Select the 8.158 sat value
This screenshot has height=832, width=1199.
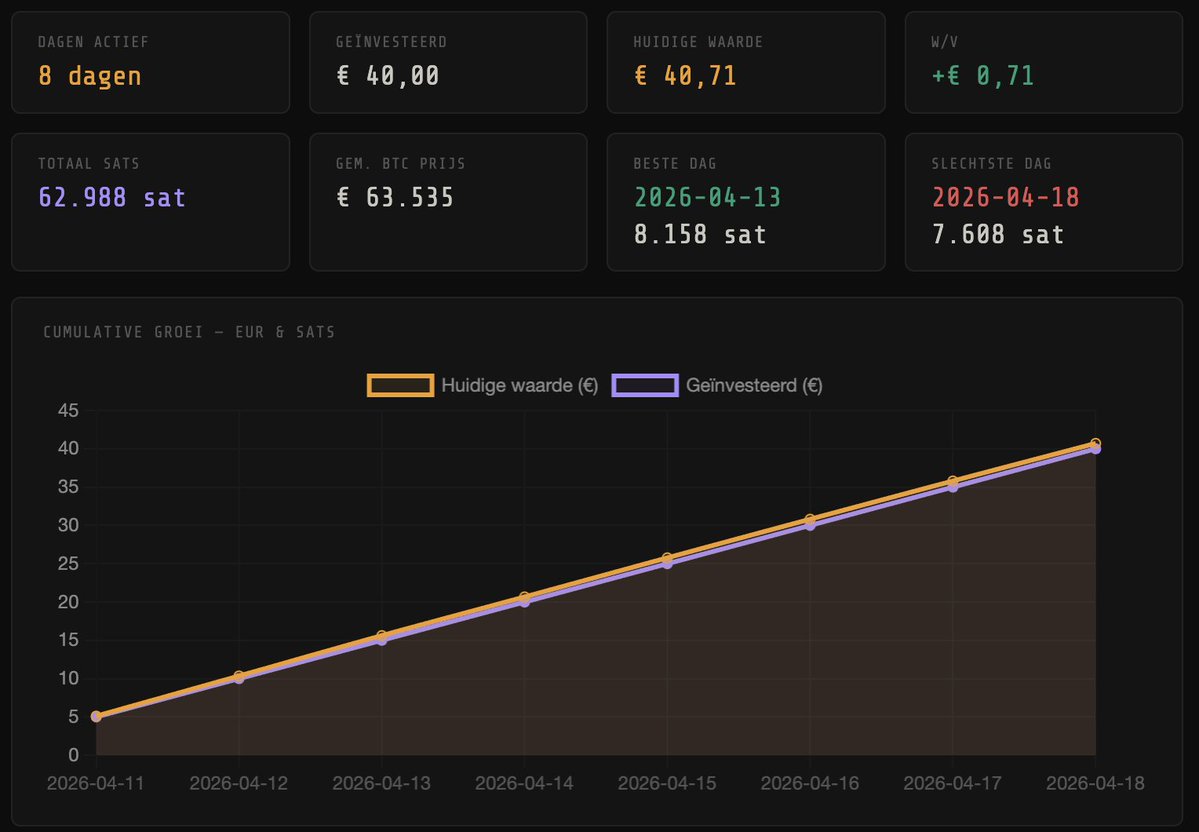click(700, 234)
